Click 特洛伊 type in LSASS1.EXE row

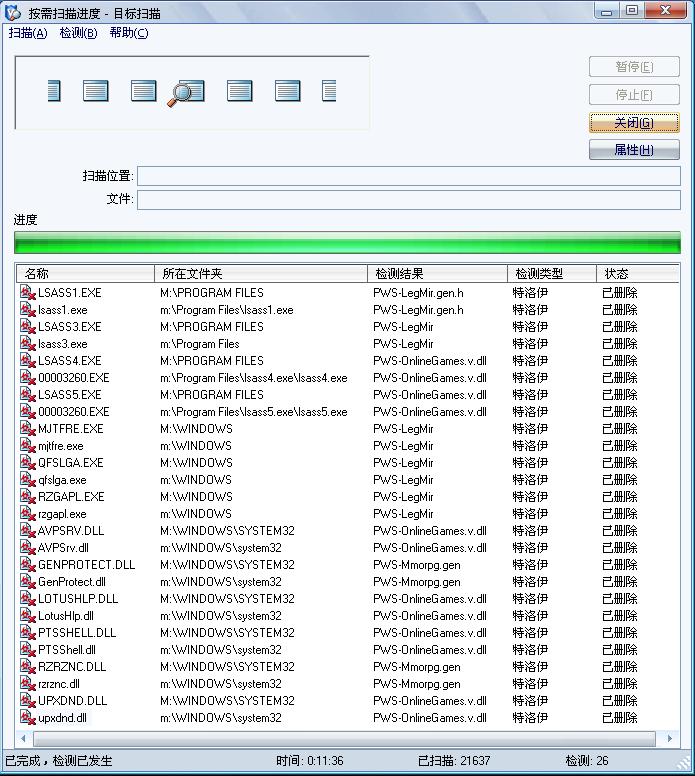530,293
